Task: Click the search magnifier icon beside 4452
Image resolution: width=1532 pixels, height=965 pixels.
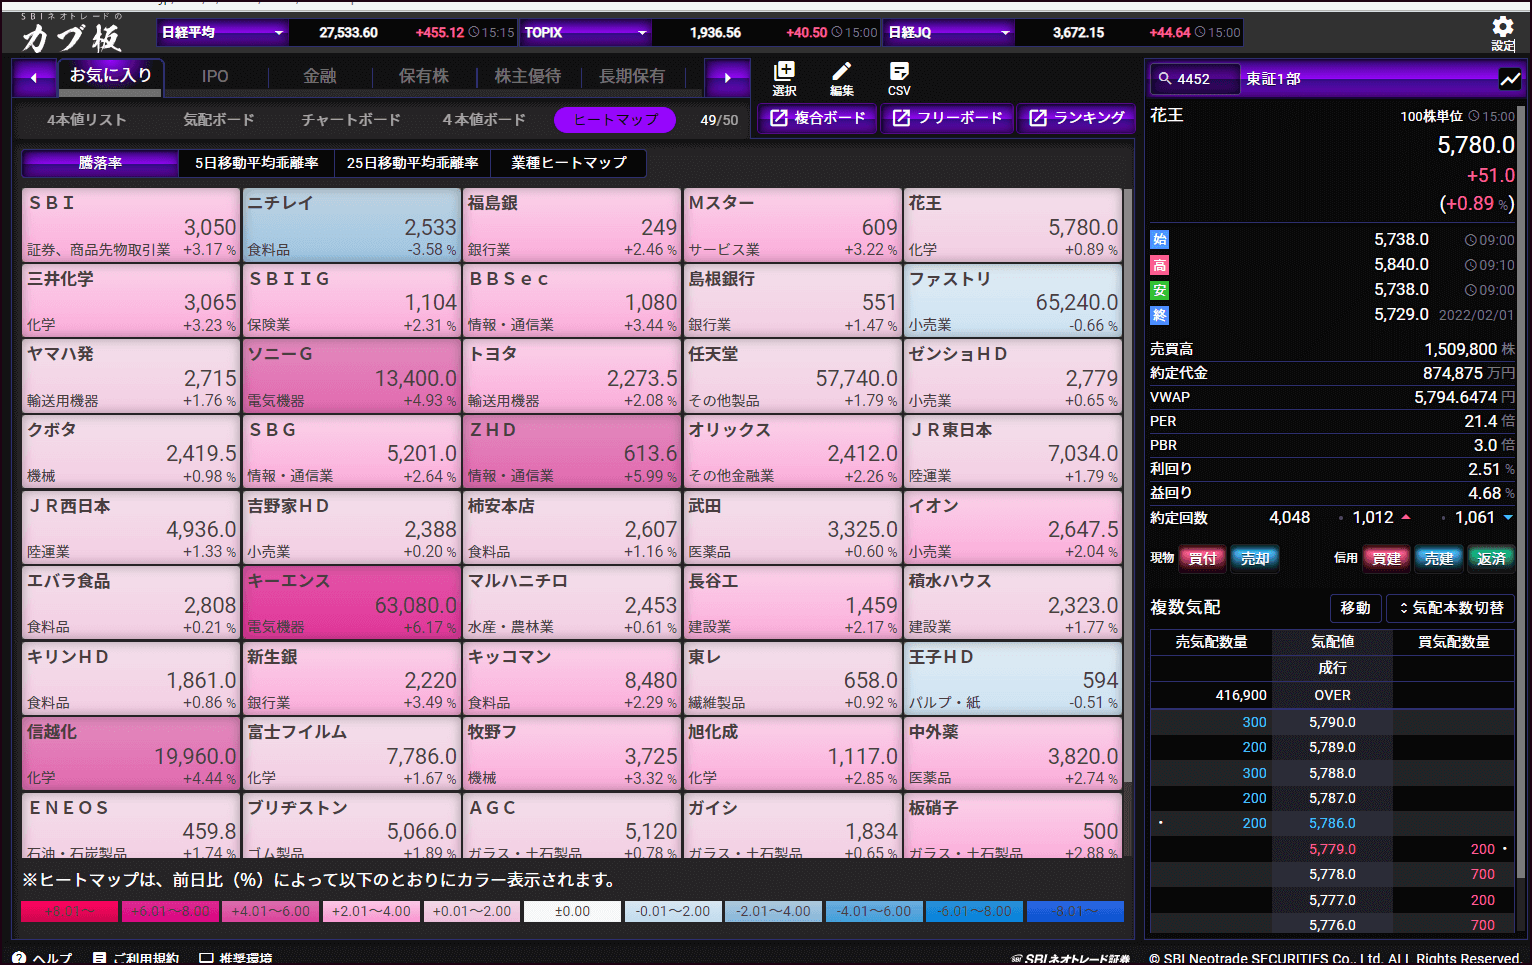Action: pyautogui.click(x=1164, y=78)
